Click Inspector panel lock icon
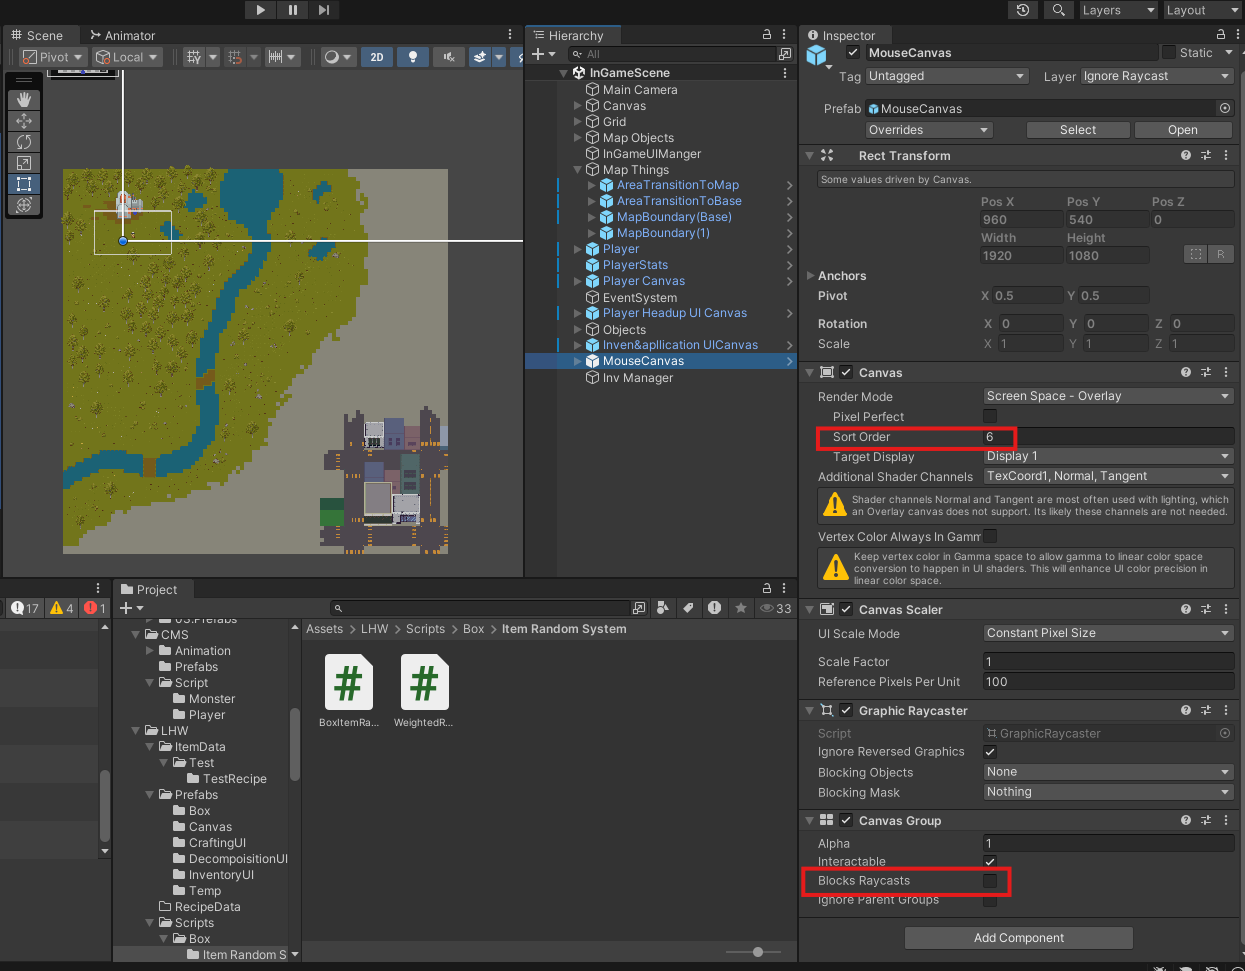The width and height of the screenshot is (1245, 971). 1220,35
